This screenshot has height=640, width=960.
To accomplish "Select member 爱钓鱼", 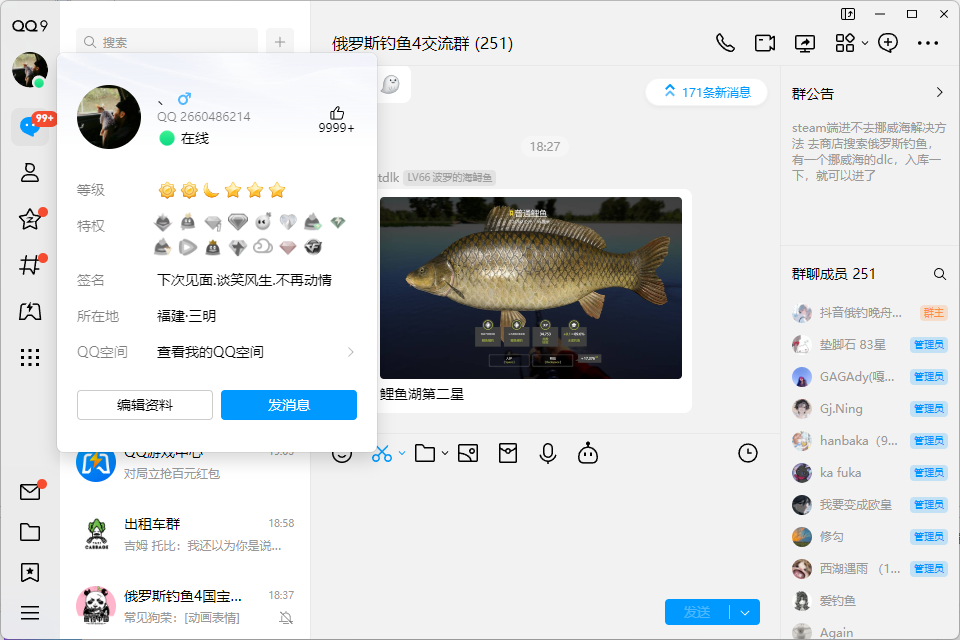I will 869,601.
